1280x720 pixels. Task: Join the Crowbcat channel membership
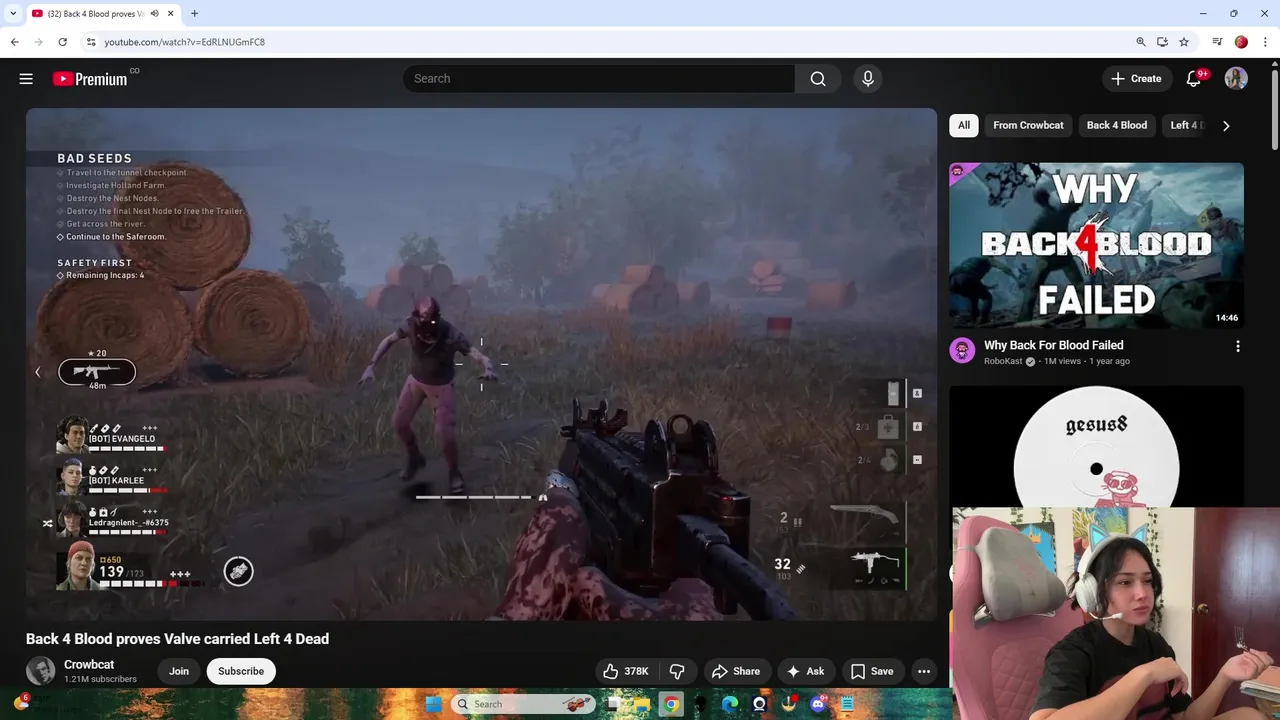coord(179,671)
